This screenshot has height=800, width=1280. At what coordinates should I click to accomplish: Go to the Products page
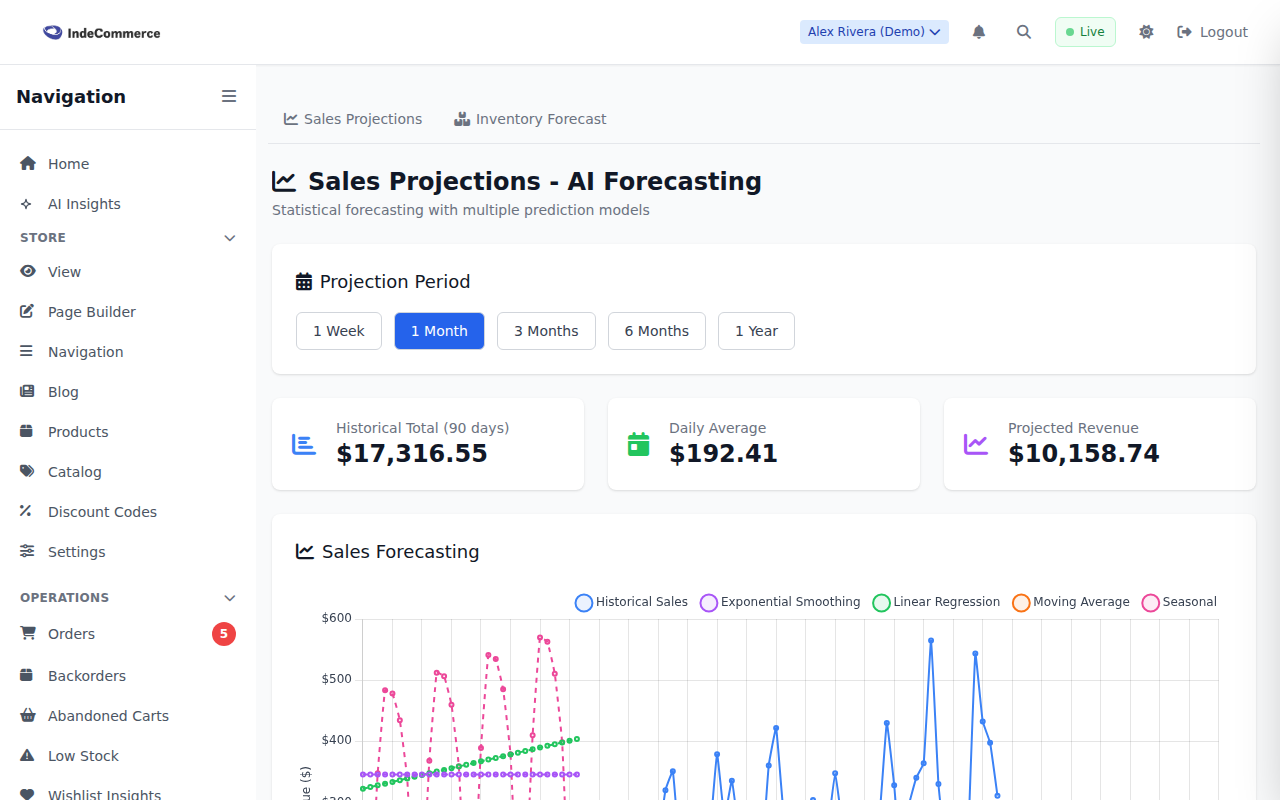(128, 432)
